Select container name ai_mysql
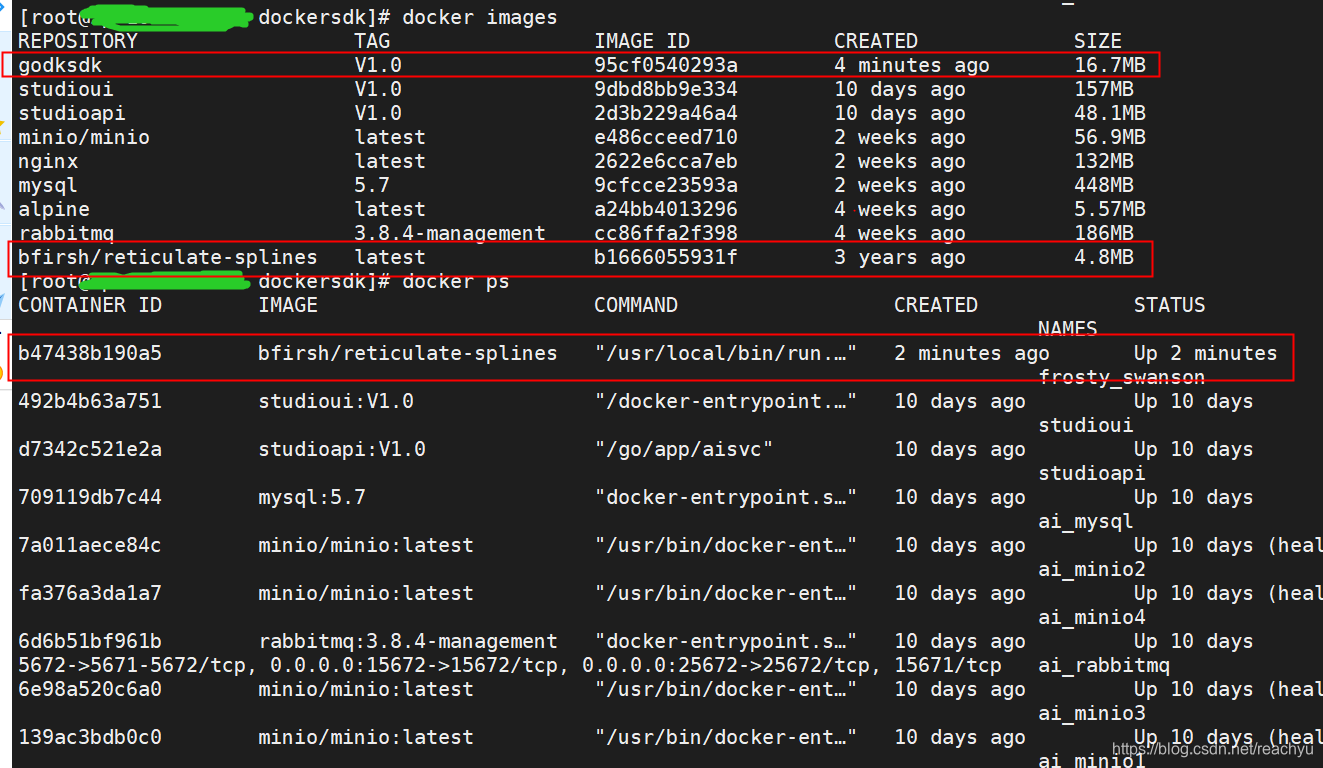1323x768 pixels. click(1086, 521)
